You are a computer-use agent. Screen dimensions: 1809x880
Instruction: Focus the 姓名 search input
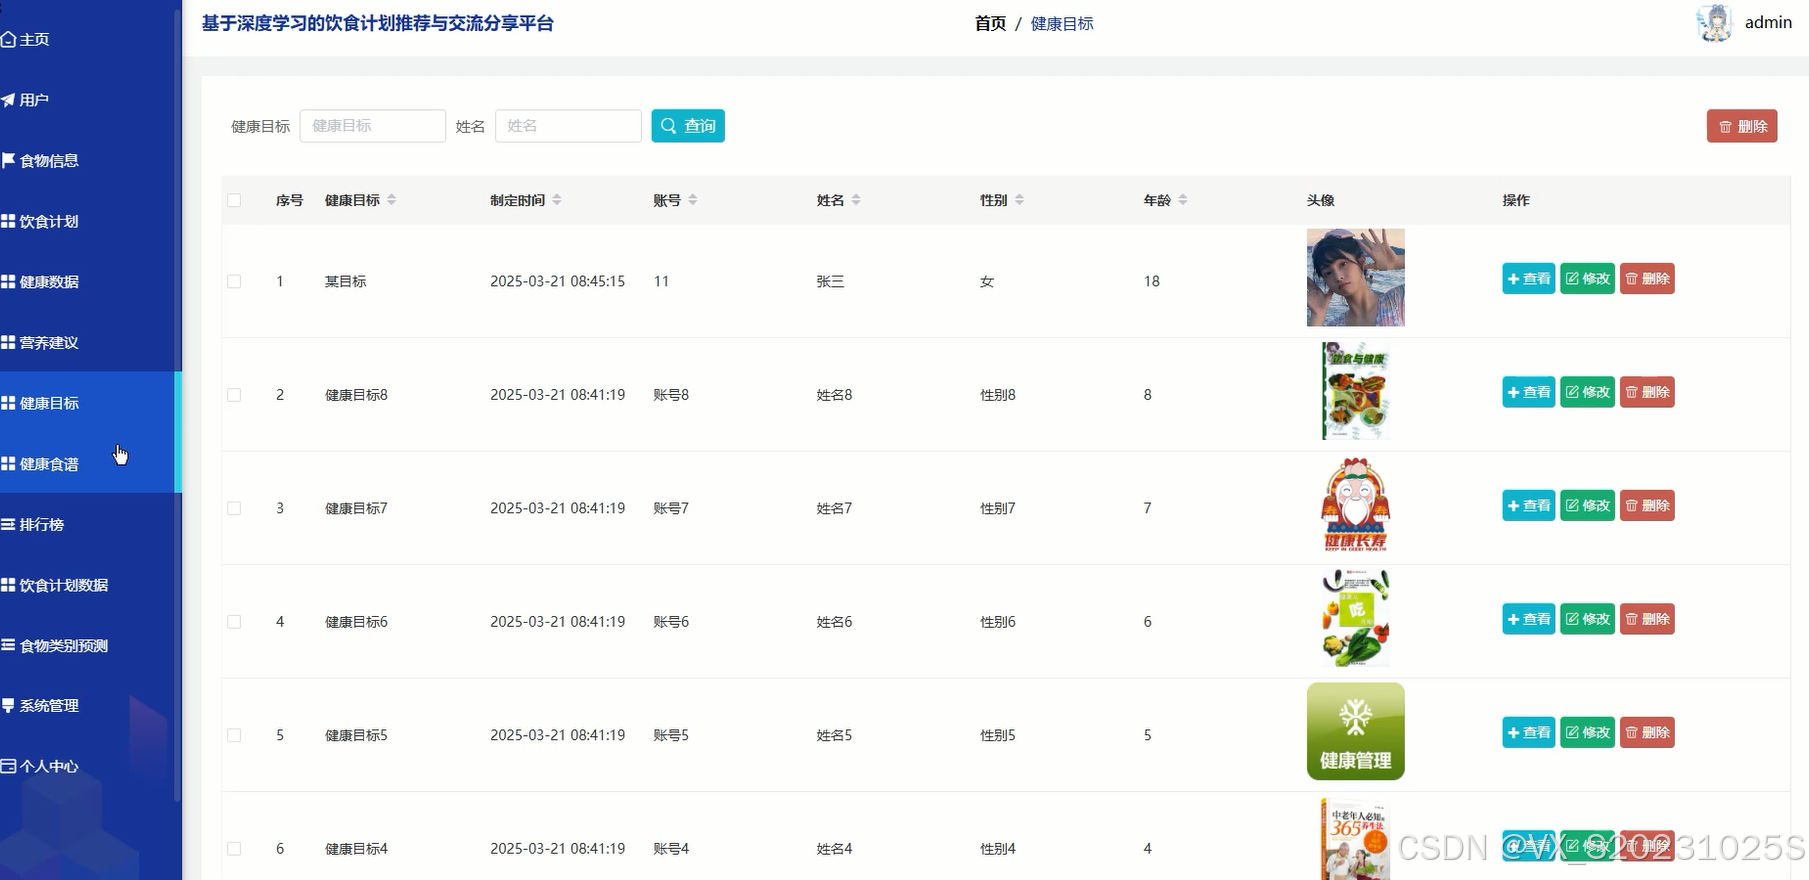[568, 126]
